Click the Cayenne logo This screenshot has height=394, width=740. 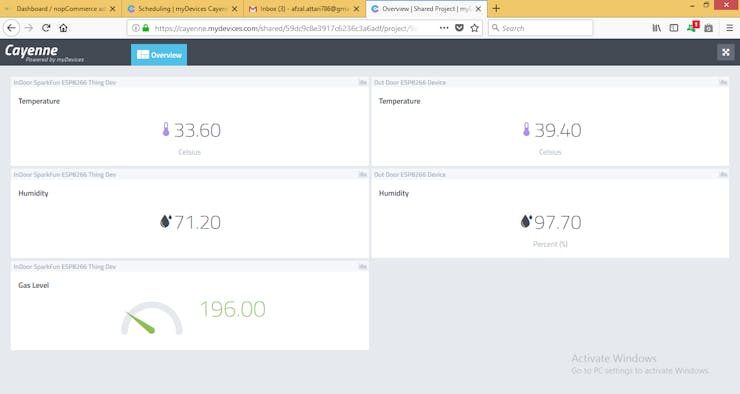[x=44, y=52]
